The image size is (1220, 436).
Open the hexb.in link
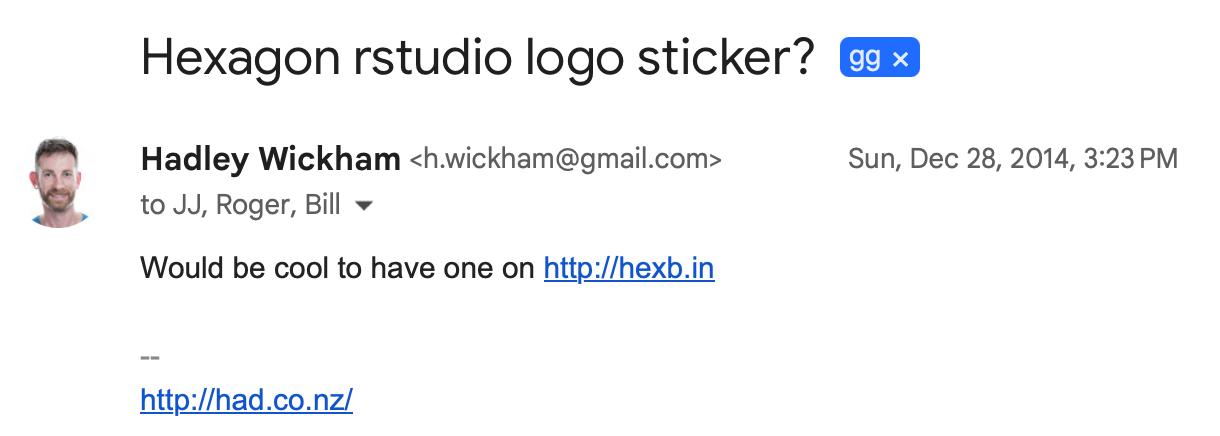[629, 268]
